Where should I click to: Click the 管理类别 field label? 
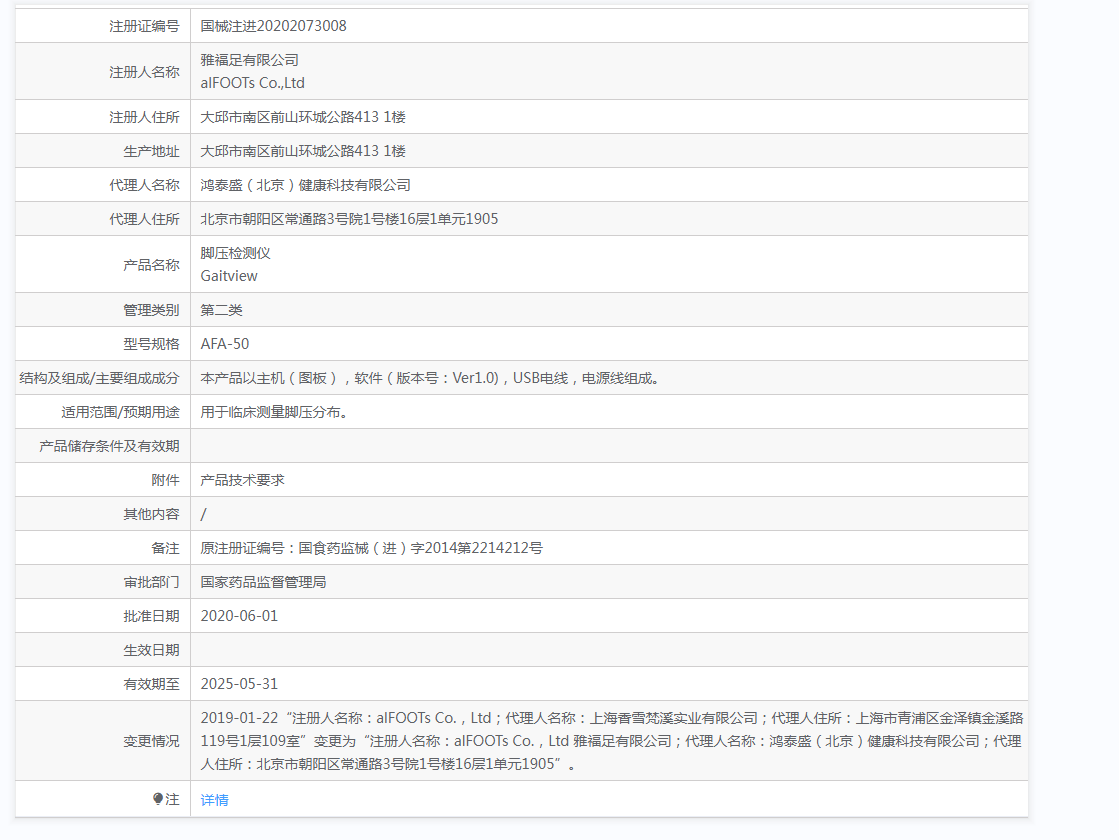tap(151, 310)
